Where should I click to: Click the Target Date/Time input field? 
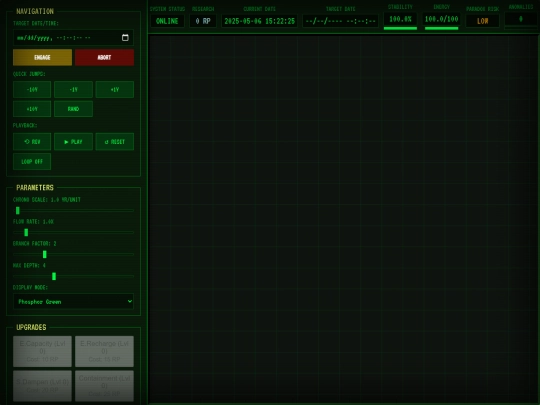click(73, 38)
